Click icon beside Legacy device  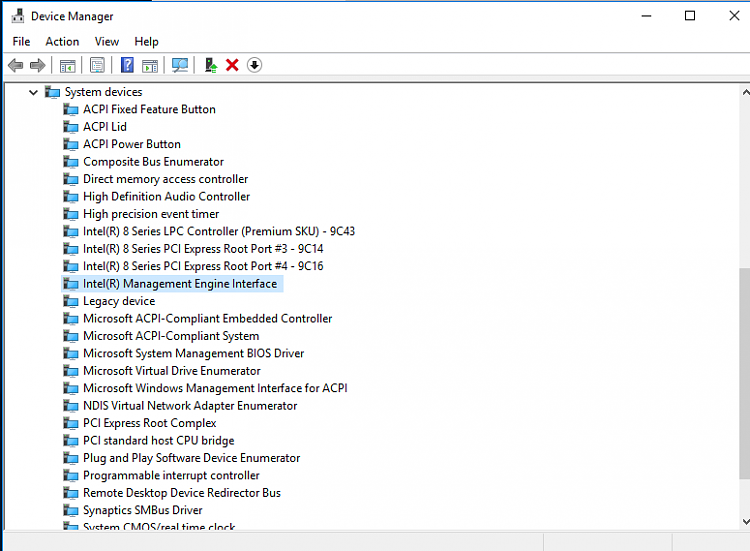71,301
